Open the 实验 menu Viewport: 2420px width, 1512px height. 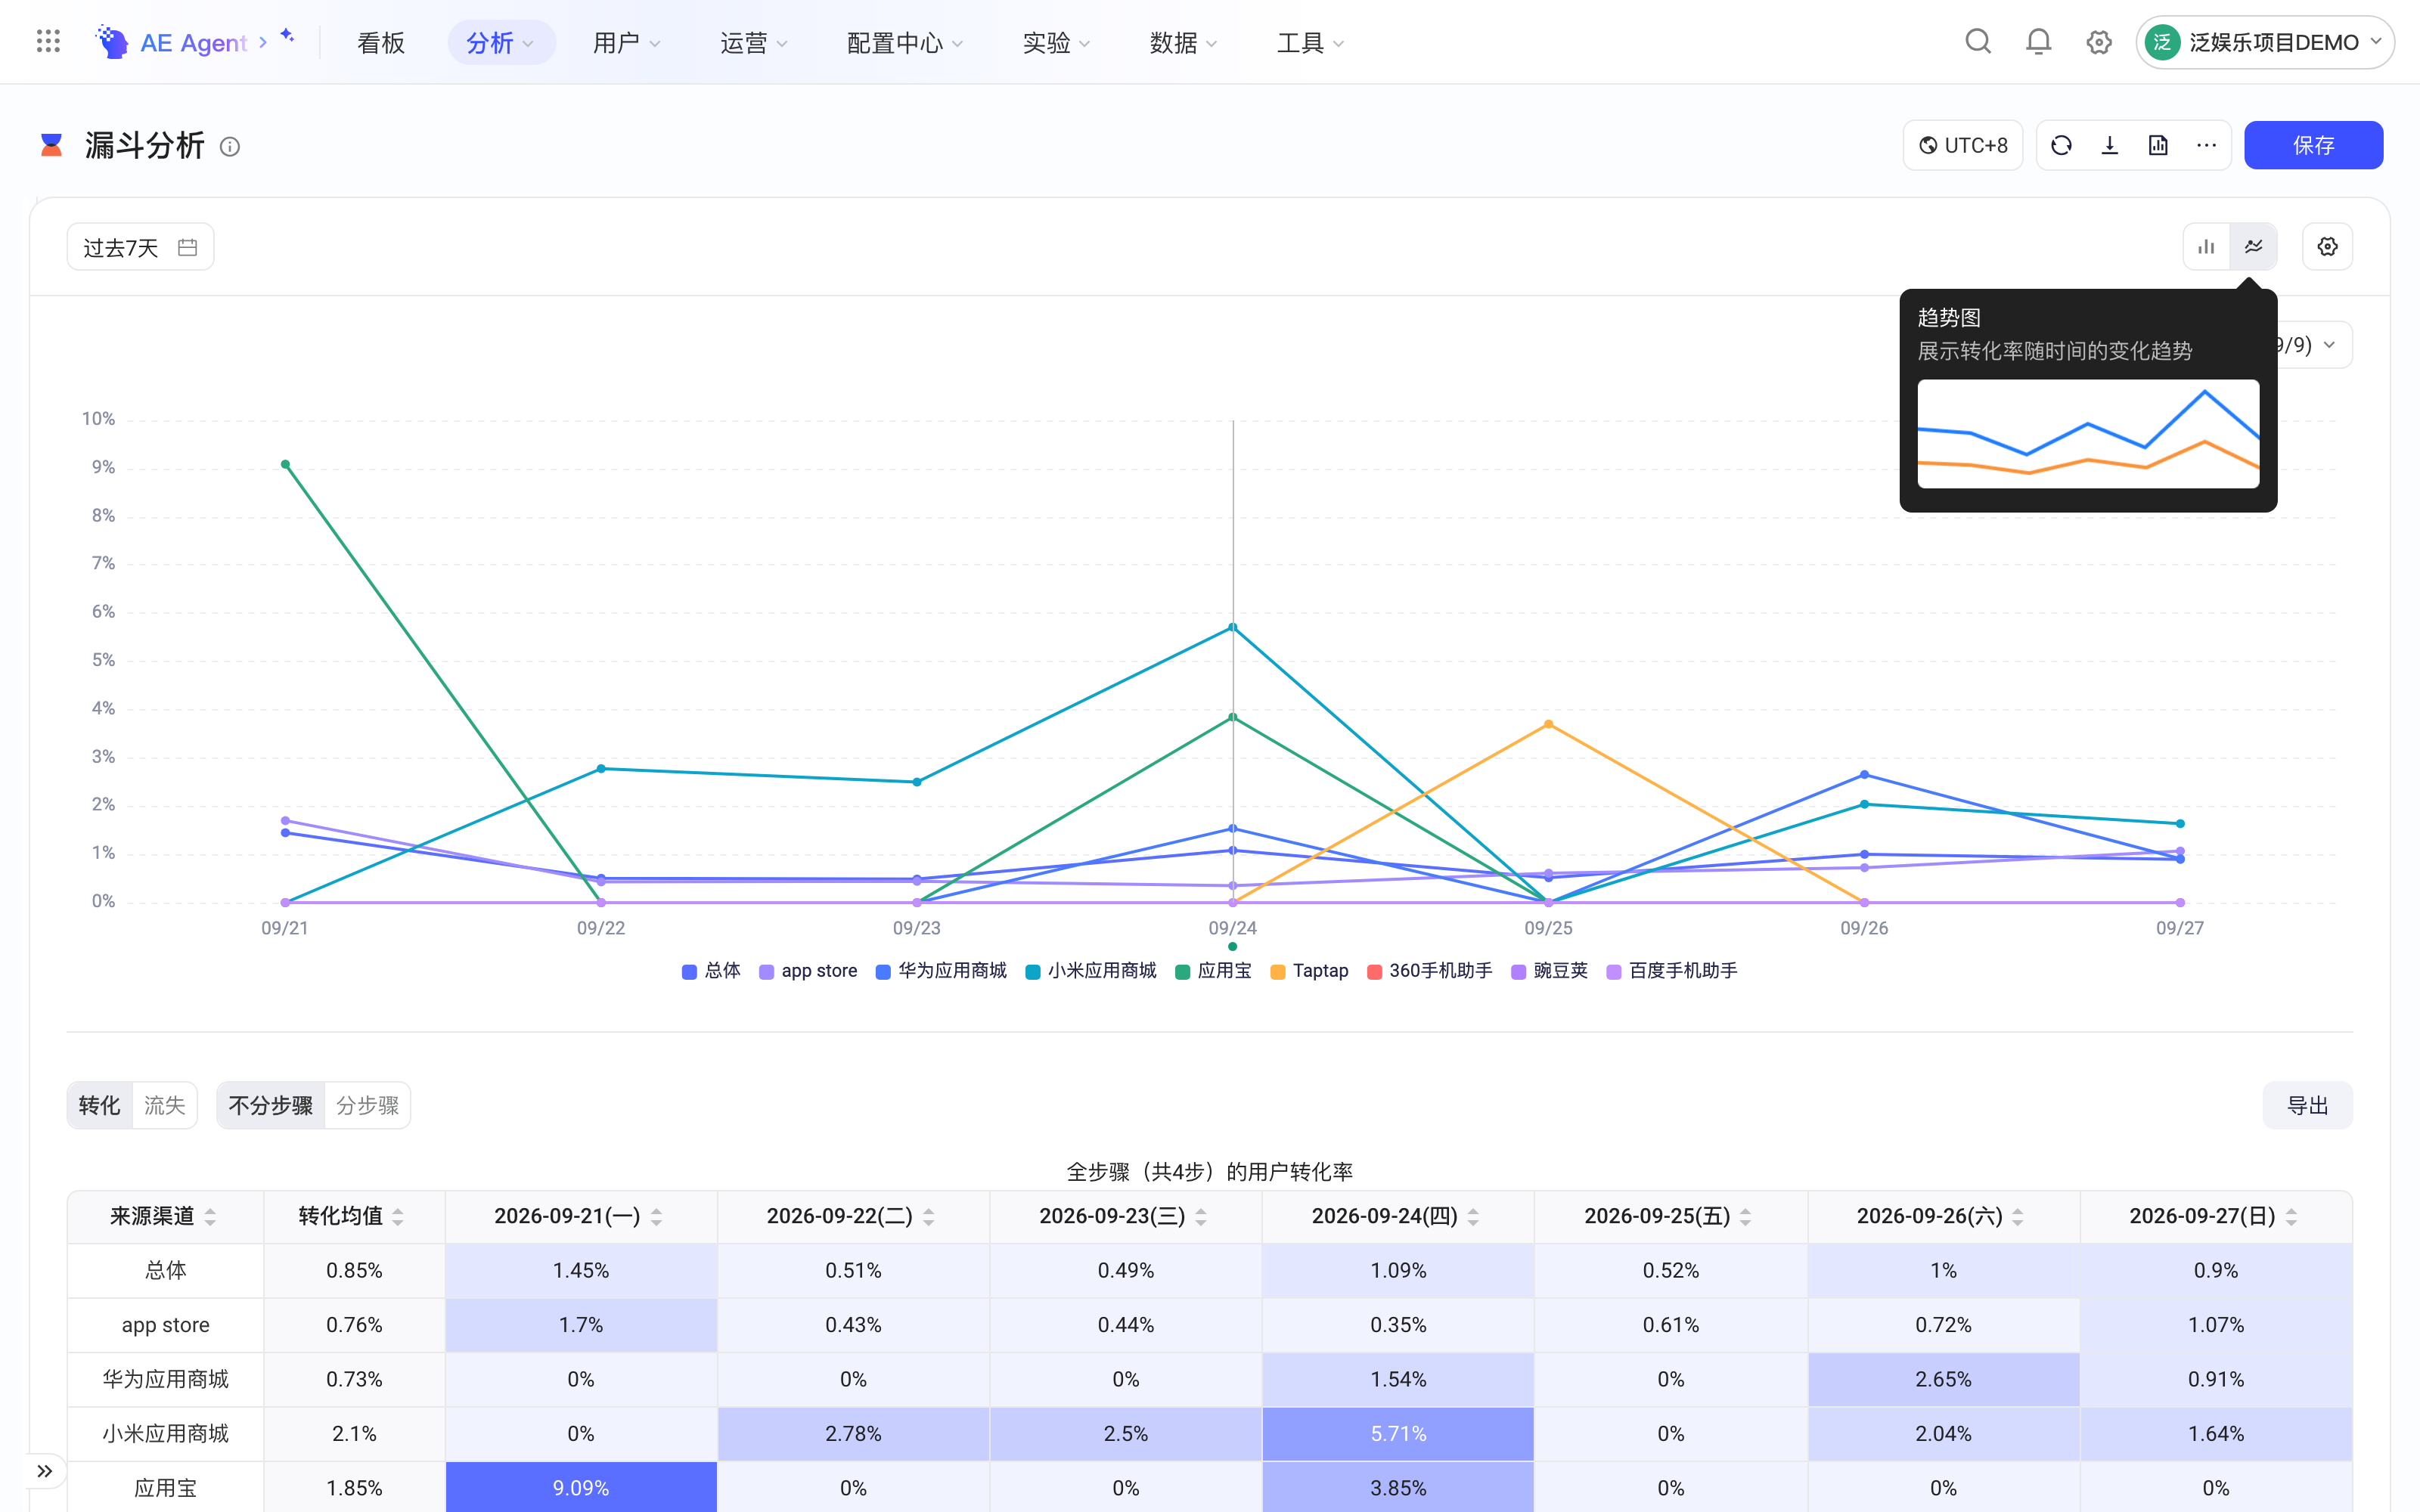click(x=1056, y=42)
